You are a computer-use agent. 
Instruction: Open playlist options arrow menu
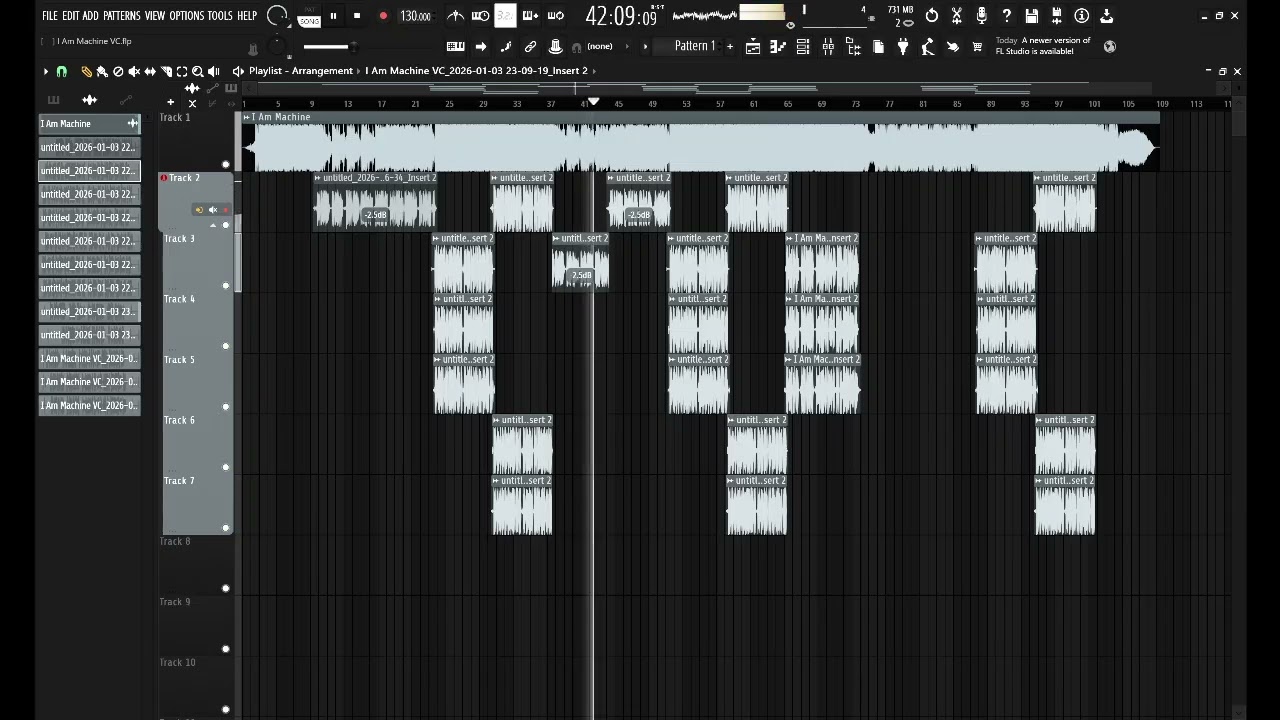click(45, 71)
